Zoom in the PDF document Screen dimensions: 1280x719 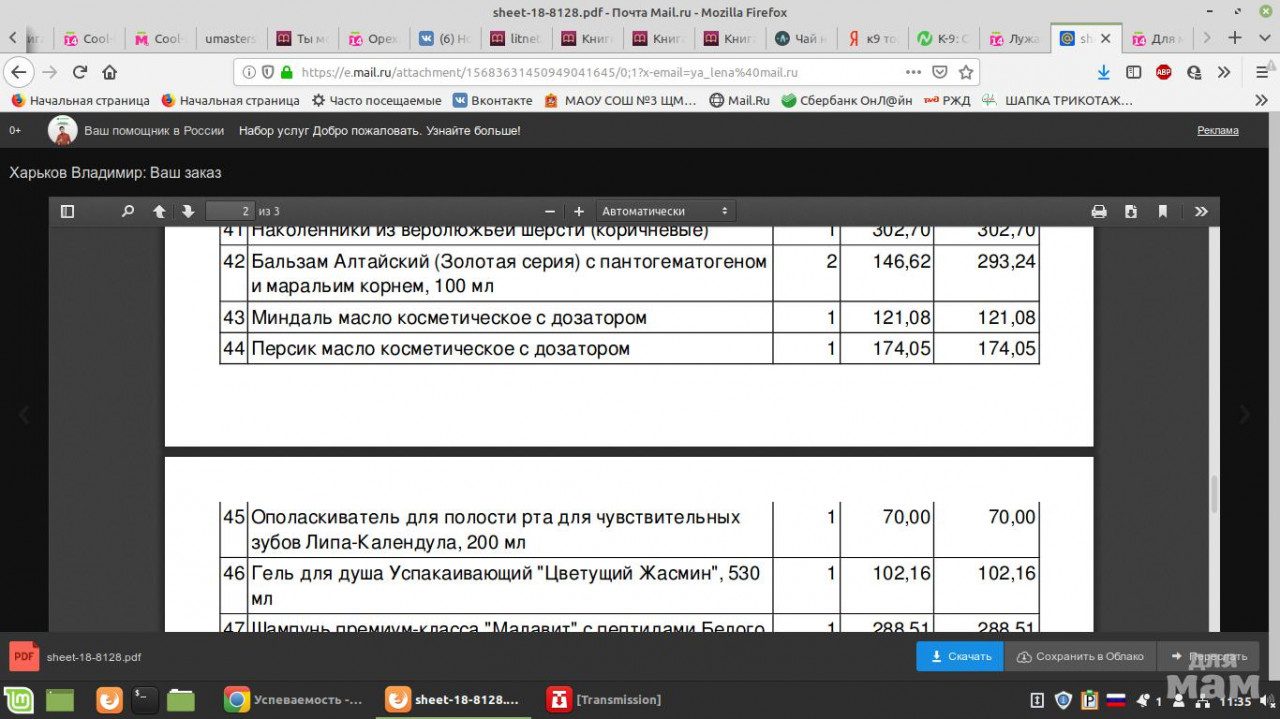(578, 211)
